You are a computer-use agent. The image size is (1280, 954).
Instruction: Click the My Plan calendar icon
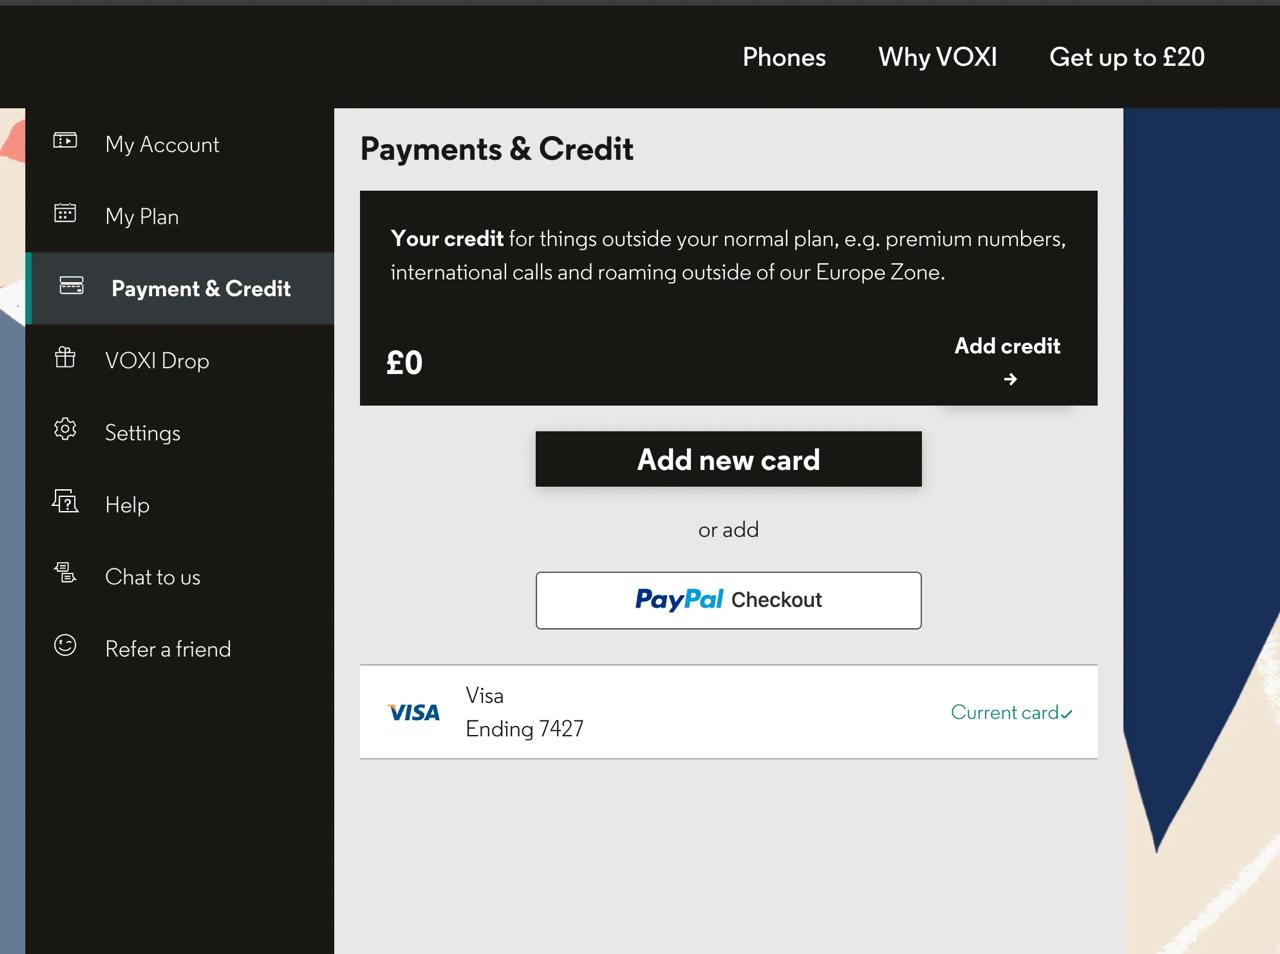65,213
